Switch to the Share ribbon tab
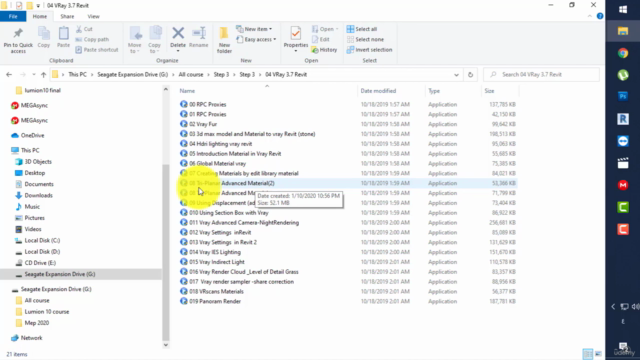This screenshot has width=640, height=360. coord(67,16)
